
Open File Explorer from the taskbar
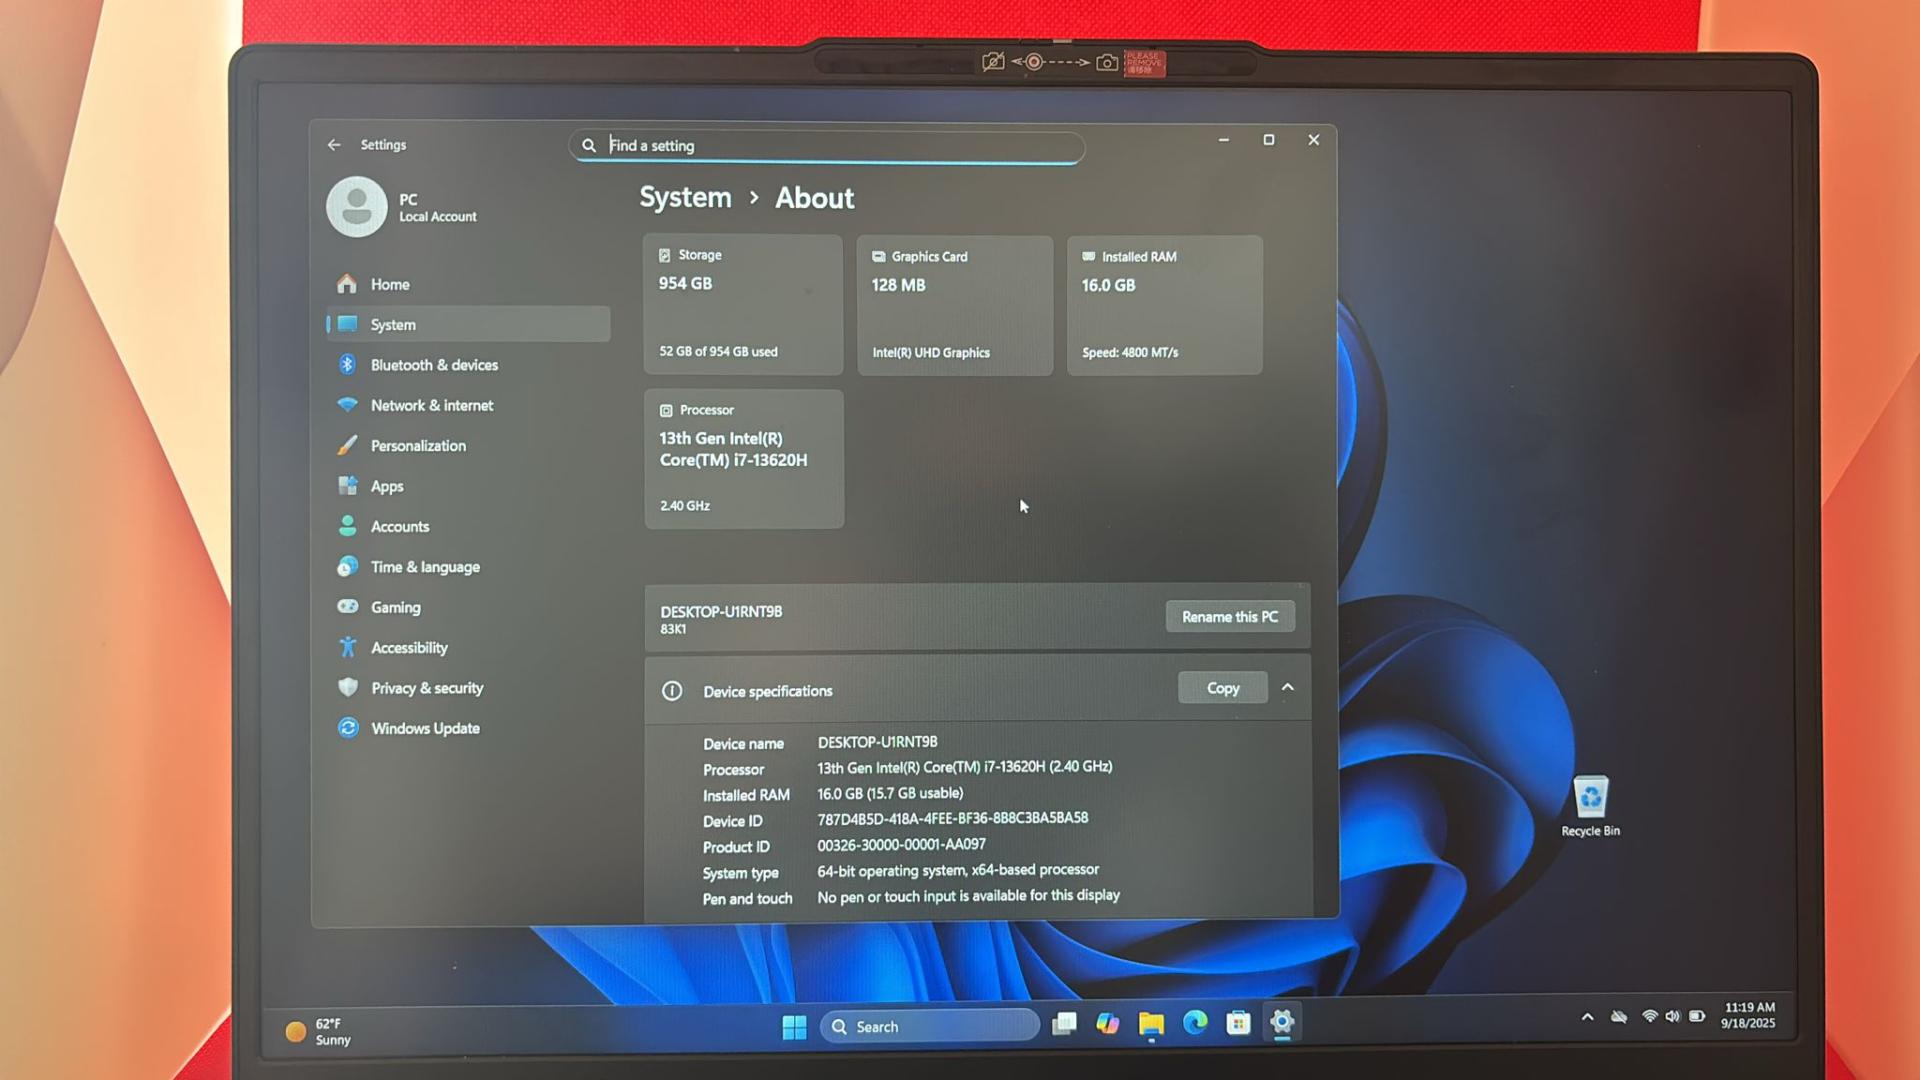[1151, 1023]
